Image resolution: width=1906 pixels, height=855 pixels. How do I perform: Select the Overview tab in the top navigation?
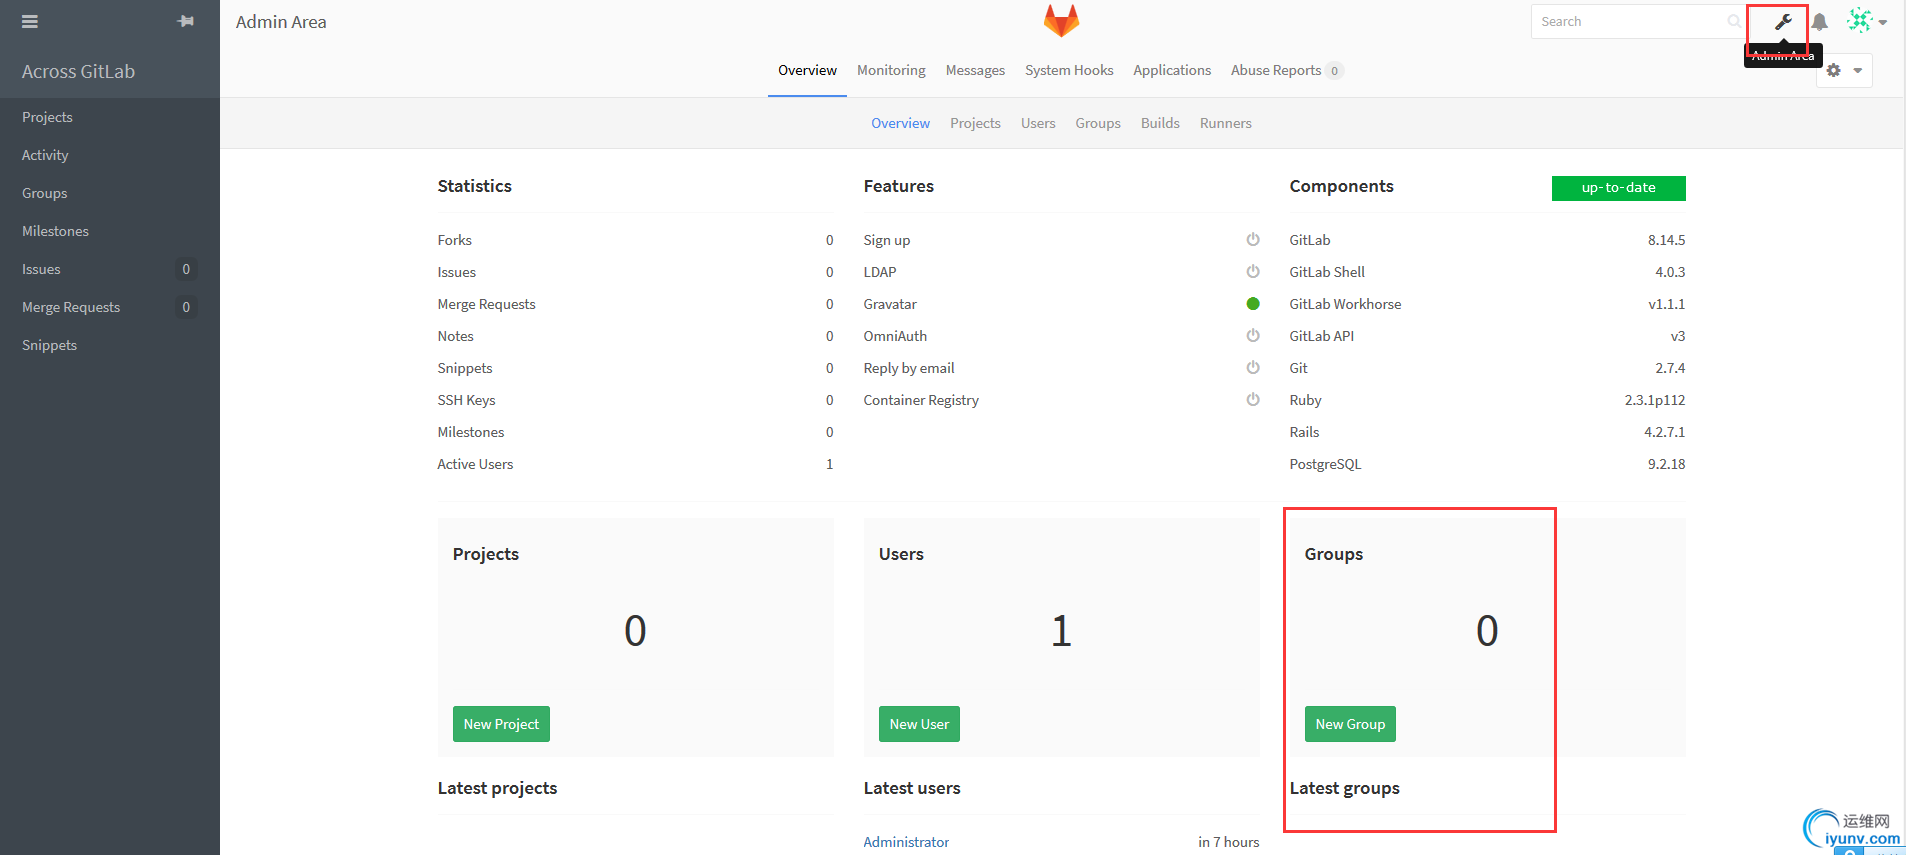807,70
